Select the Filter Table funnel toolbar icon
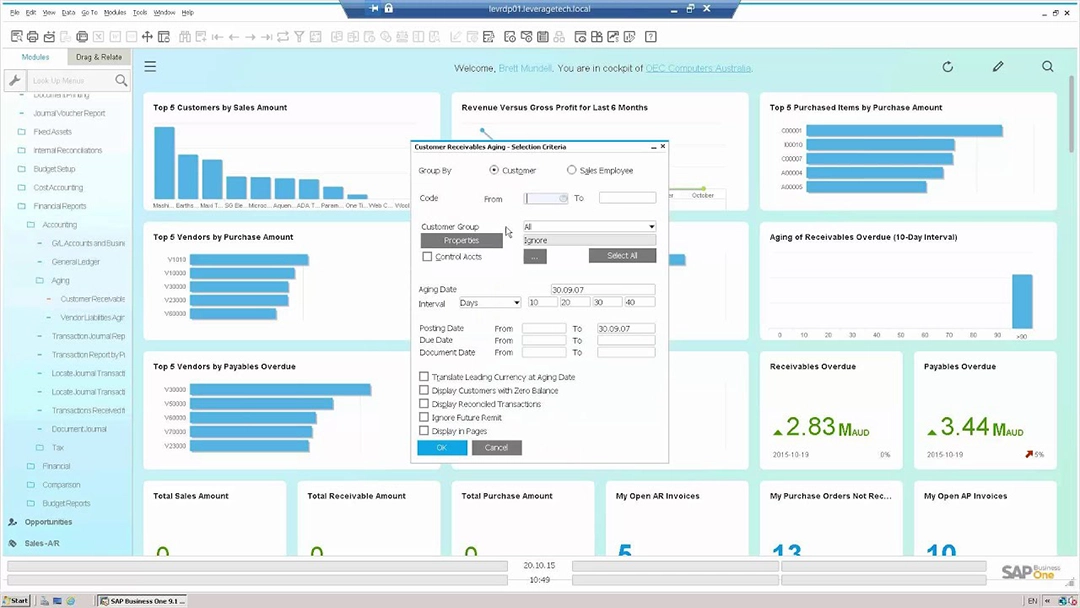Image resolution: width=1080 pixels, height=608 pixels. tap(299, 35)
